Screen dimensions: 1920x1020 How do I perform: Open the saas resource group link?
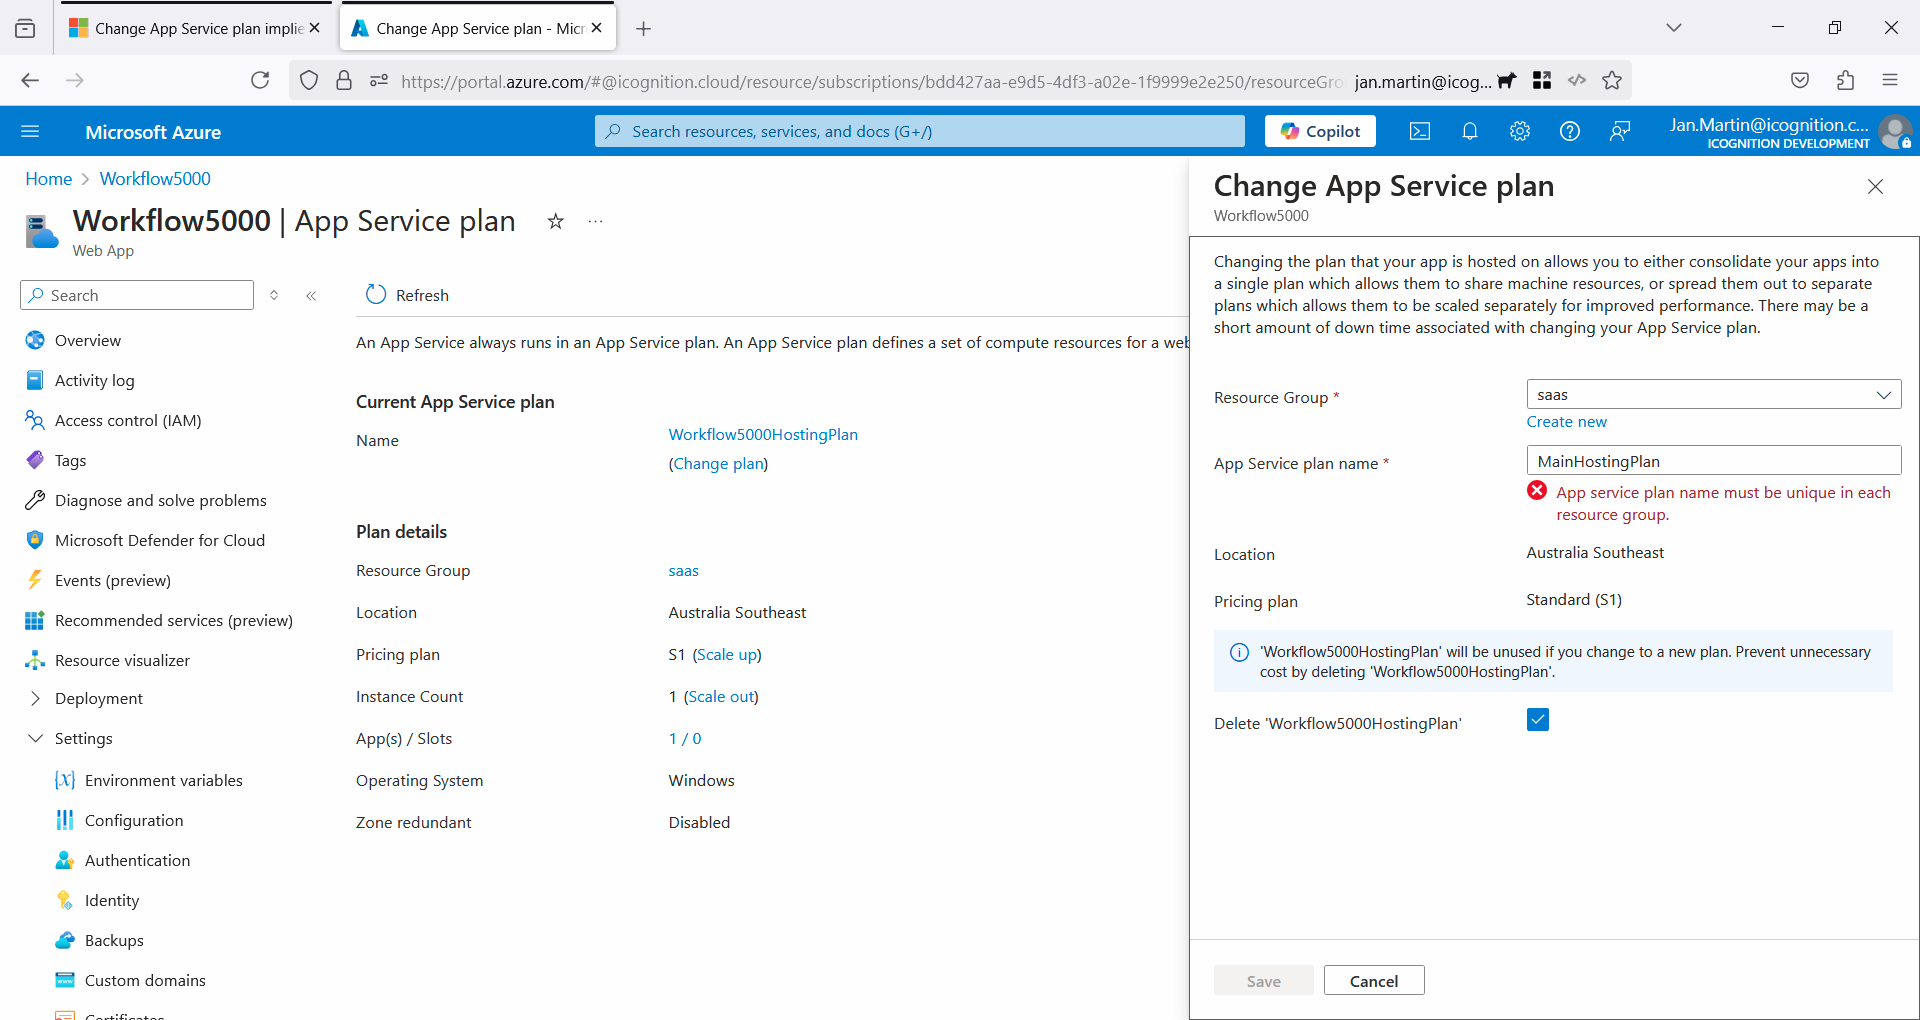(x=684, y=571)
